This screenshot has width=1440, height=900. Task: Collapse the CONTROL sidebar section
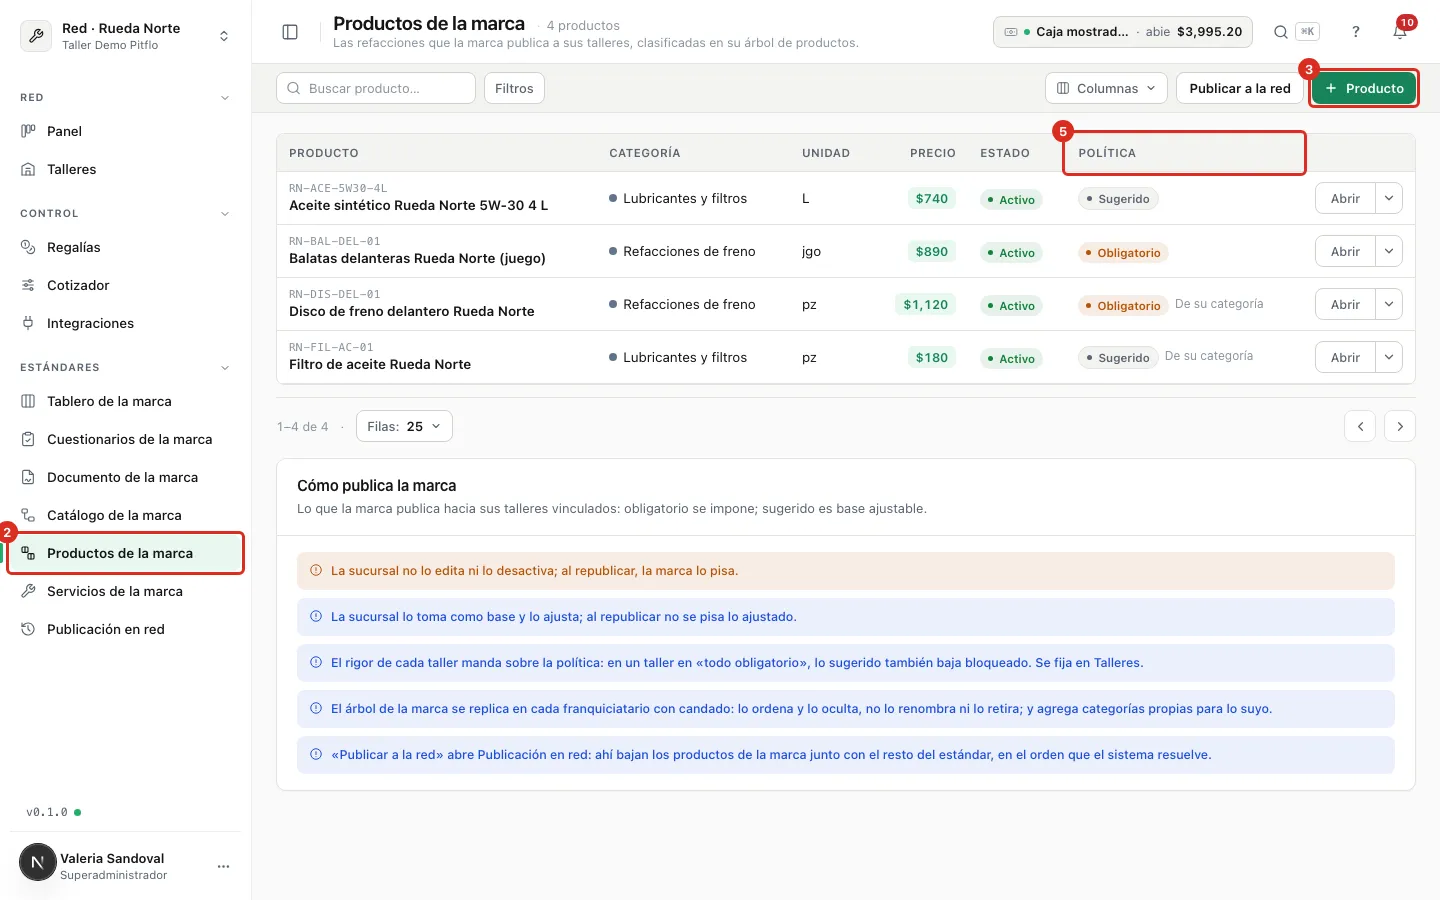(x=225, y=214)
